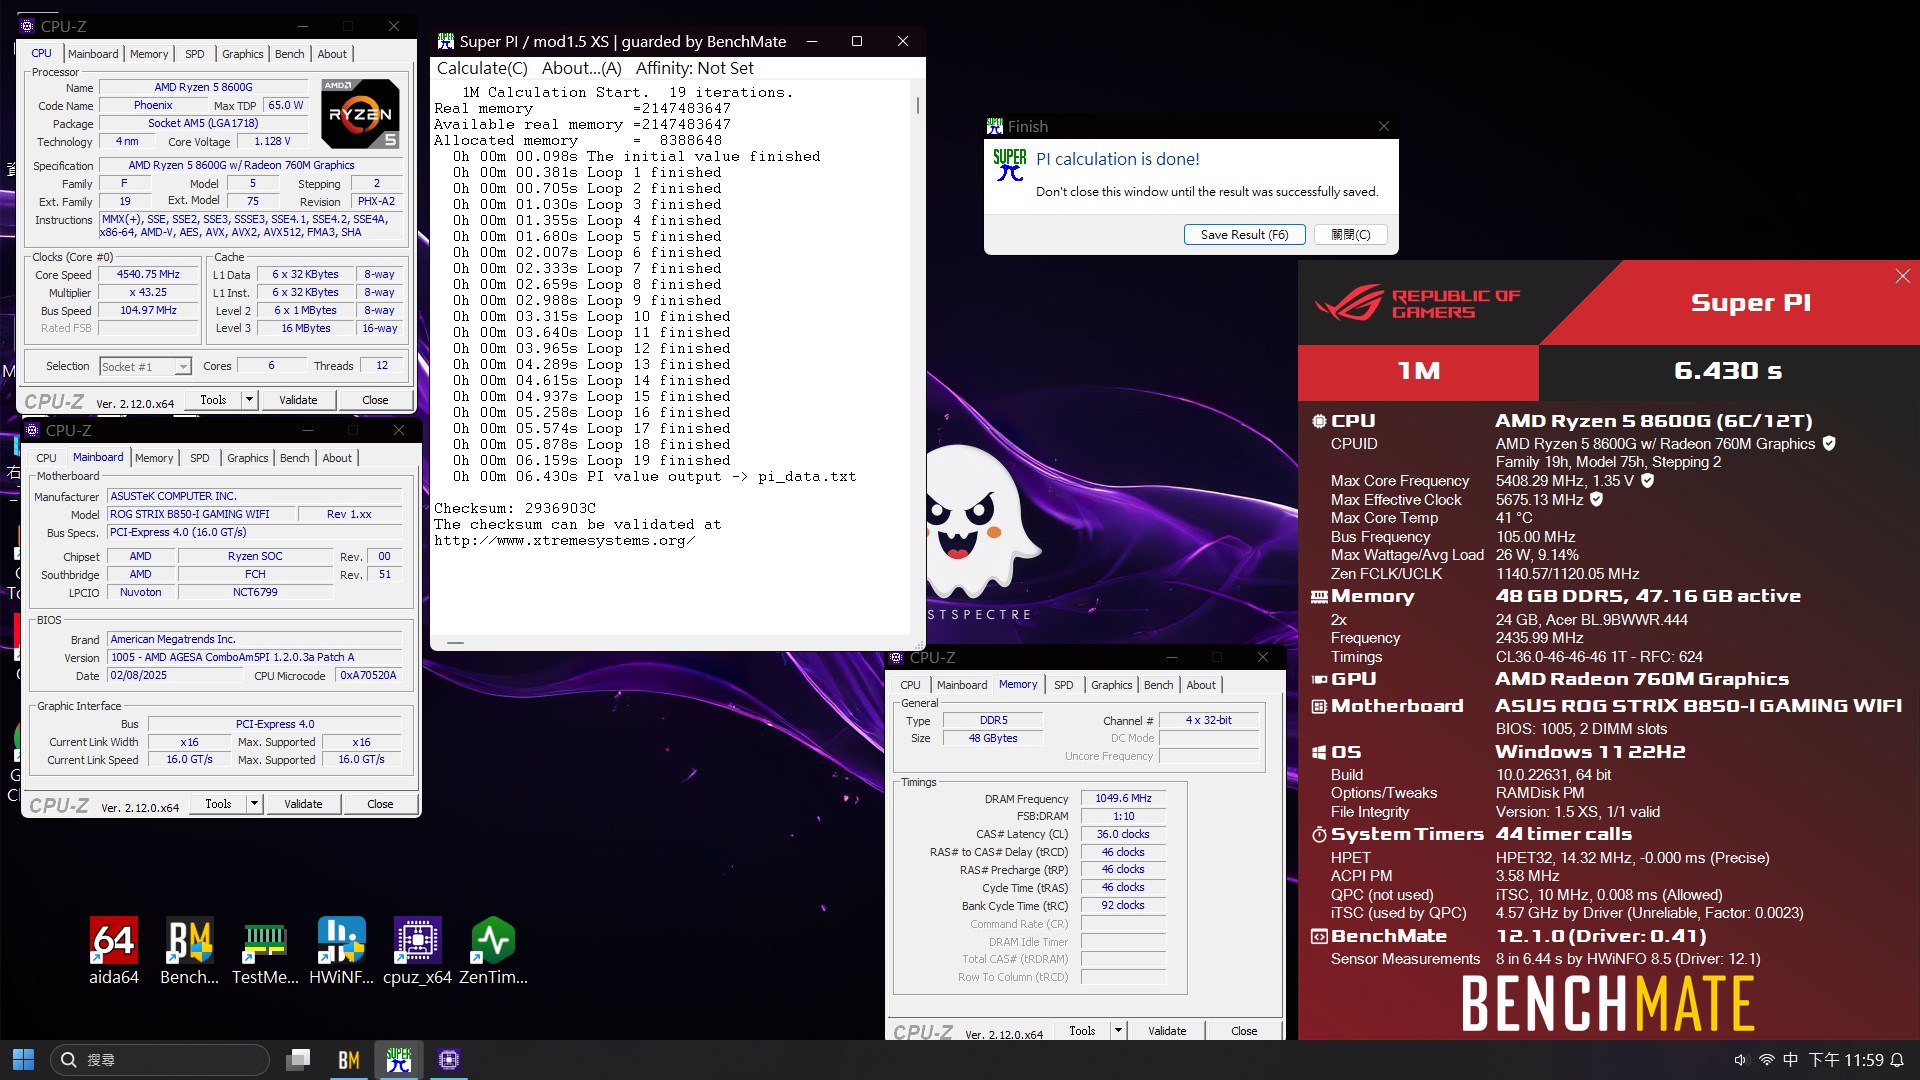Switch the input method indicator 中
1920x1080 pixels.
tap(1790, 1060)
